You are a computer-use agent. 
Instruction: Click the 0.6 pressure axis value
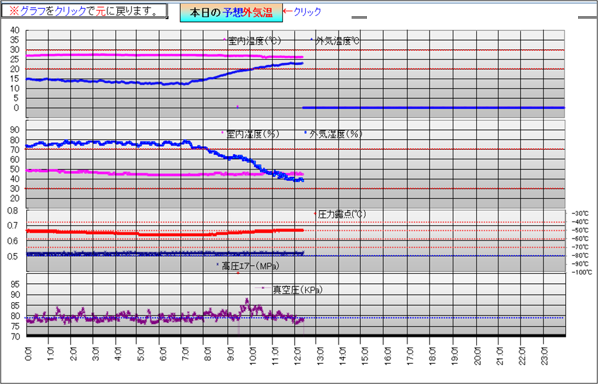tap(13, 241)
